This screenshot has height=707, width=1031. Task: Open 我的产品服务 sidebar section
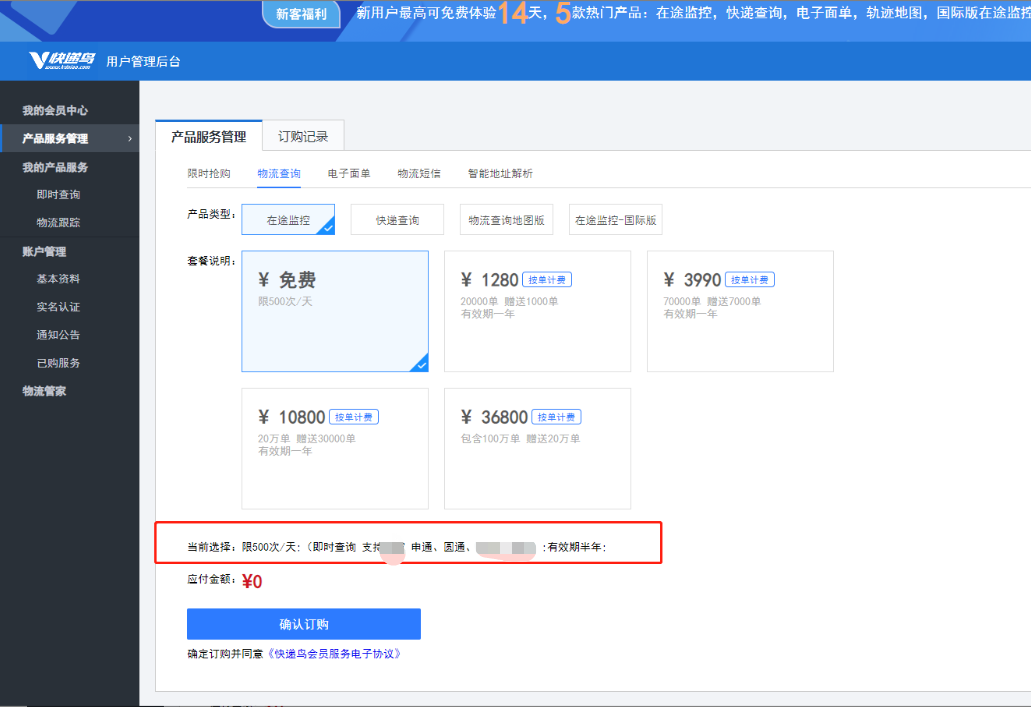[55, 167]
